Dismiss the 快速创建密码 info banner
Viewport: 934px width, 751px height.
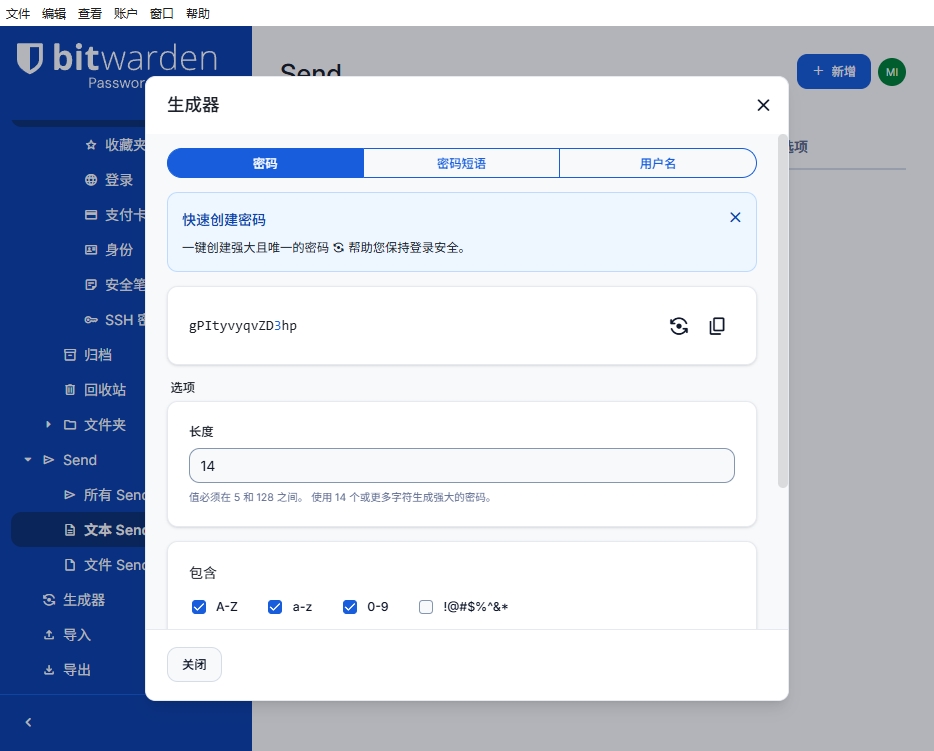point(735,217)
